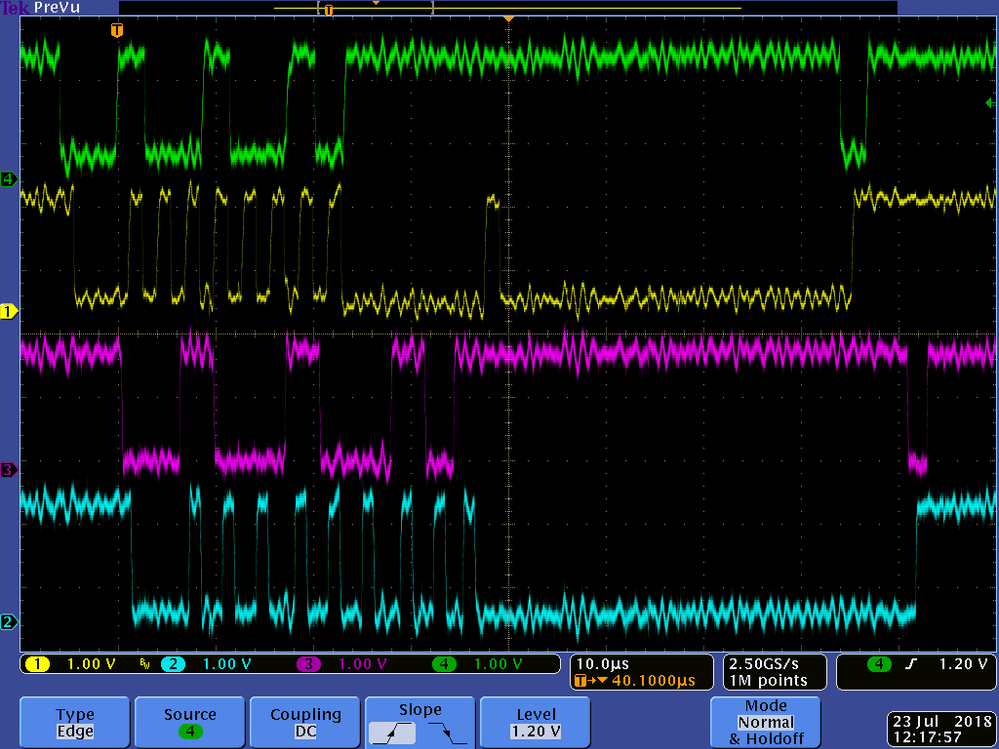
Task: Click the T marker in the record overview bar
Action: click(x=328, y=10)
